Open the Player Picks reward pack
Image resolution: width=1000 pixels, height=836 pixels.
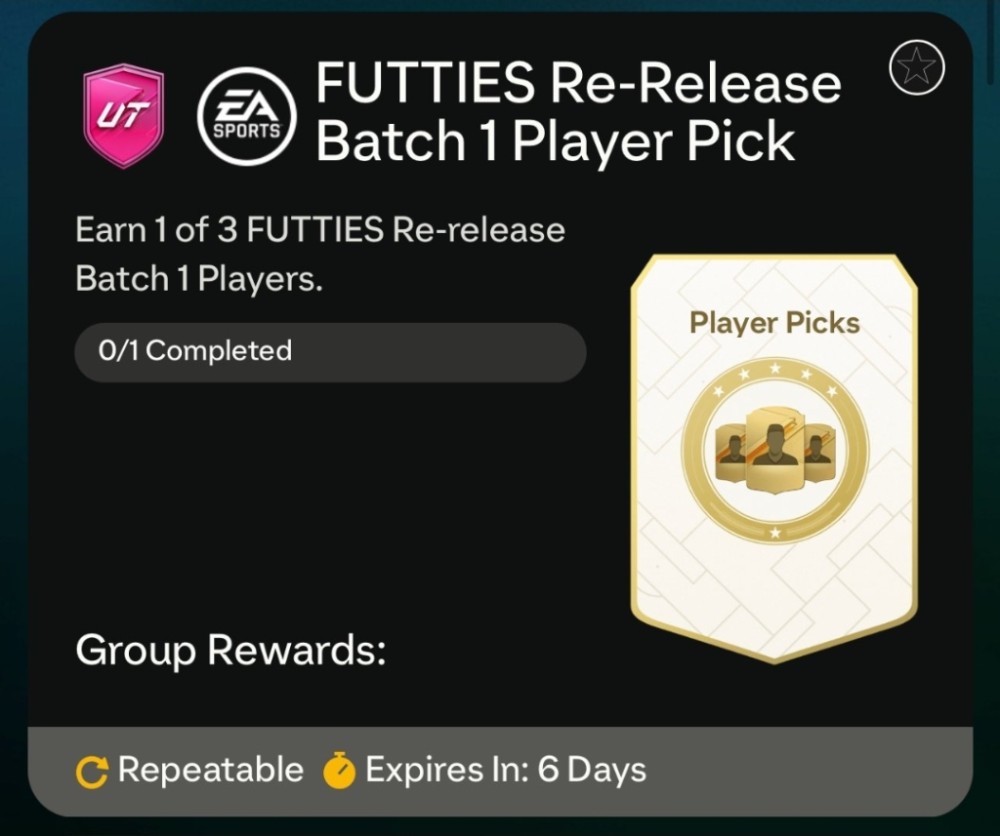774,458
